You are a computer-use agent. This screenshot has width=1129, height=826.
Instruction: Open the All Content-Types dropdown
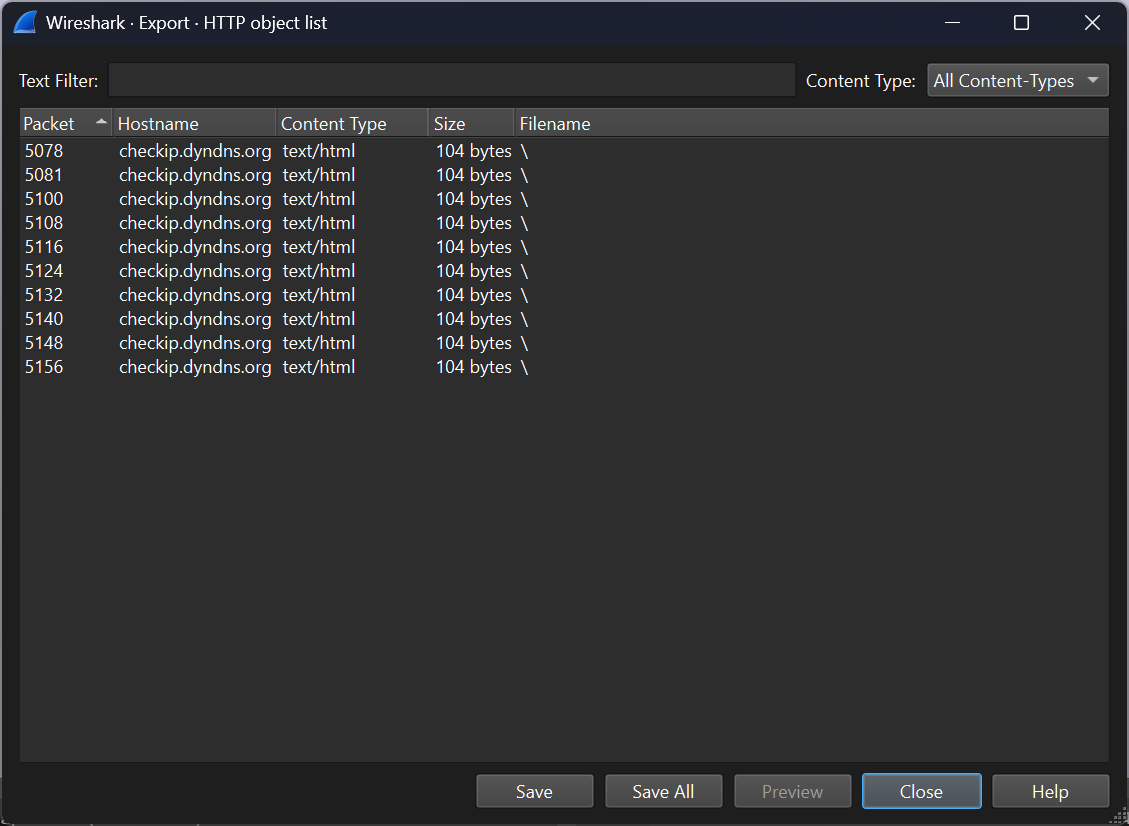[1017, 81]
